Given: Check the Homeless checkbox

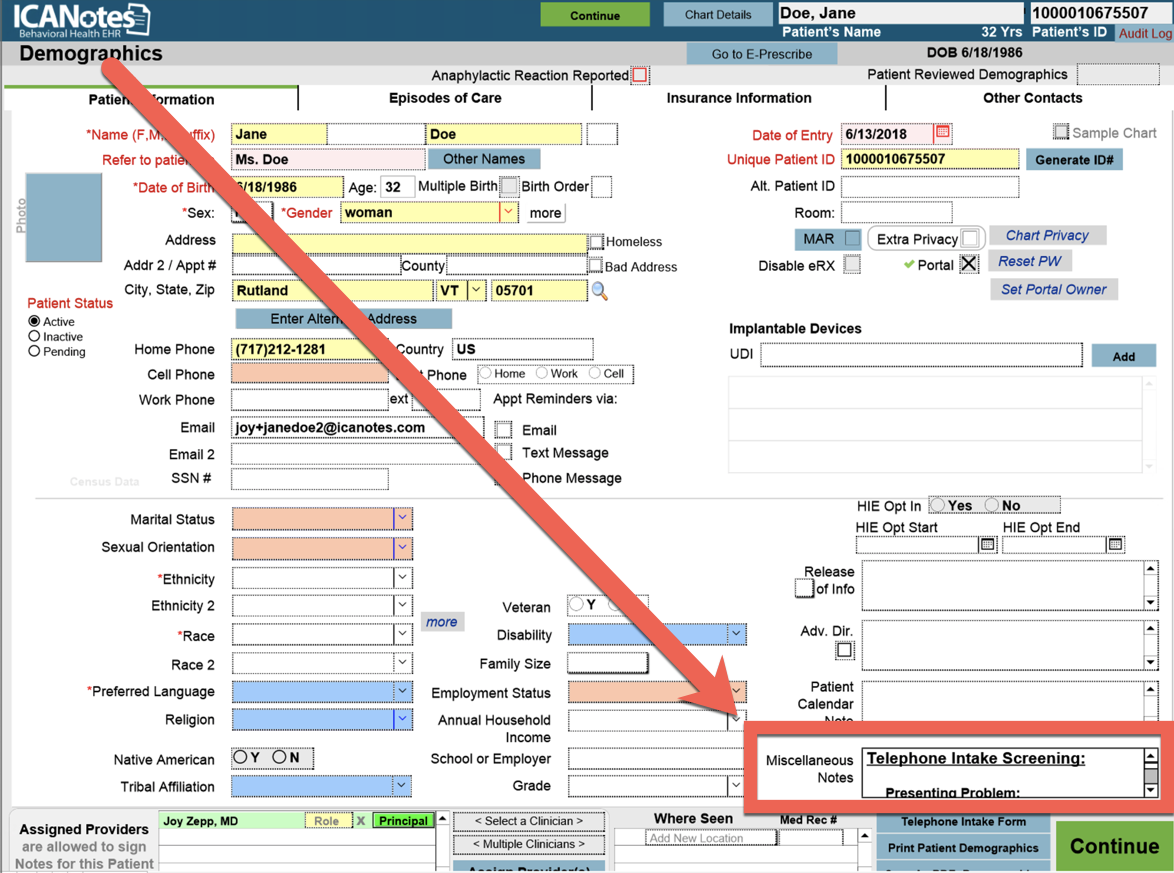Looking at the screenshot, I should pyautogui.click(x=596, y=242).
